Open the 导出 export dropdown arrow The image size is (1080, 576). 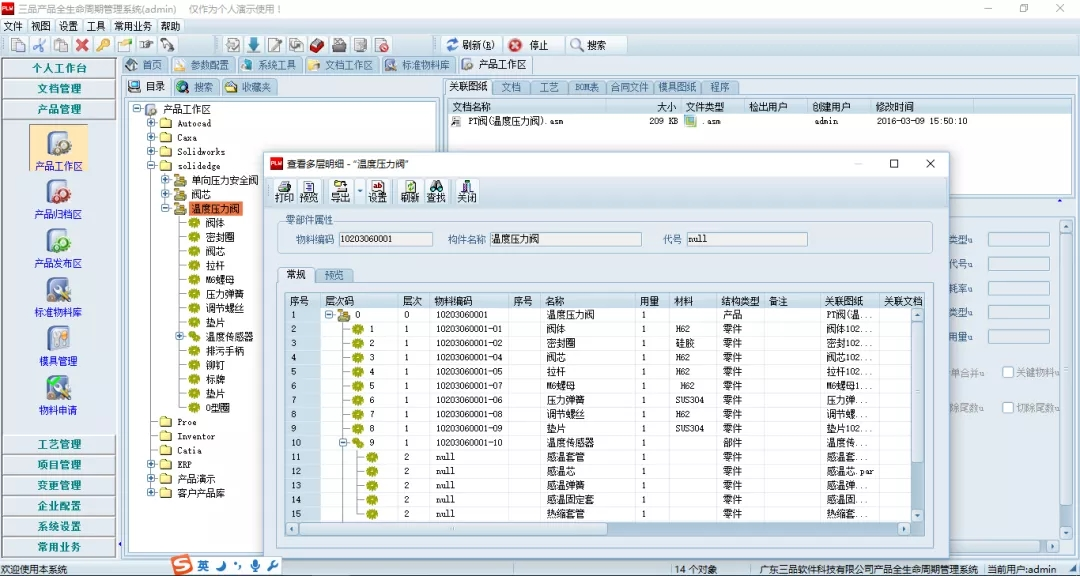(x=359, y=191)
